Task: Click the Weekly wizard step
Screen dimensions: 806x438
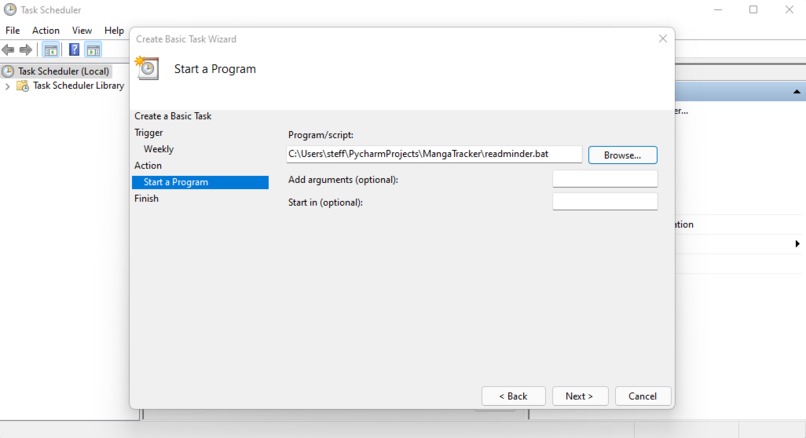Action: point(158,149)
